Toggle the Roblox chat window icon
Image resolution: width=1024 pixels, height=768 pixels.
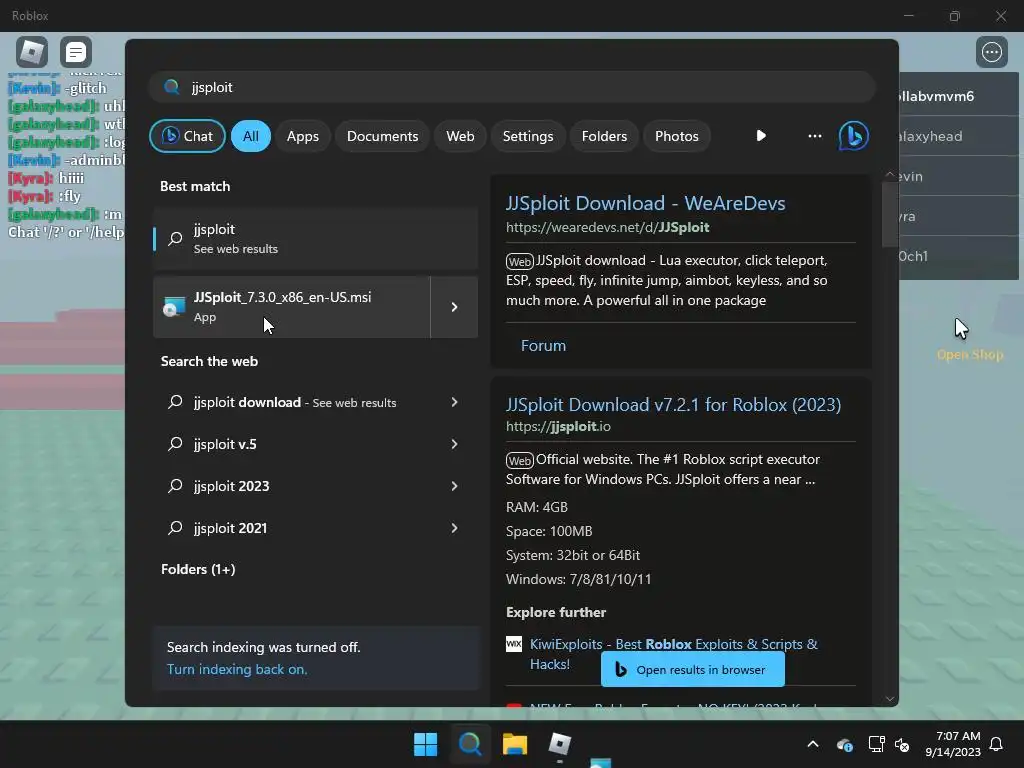tap(76, 52)
